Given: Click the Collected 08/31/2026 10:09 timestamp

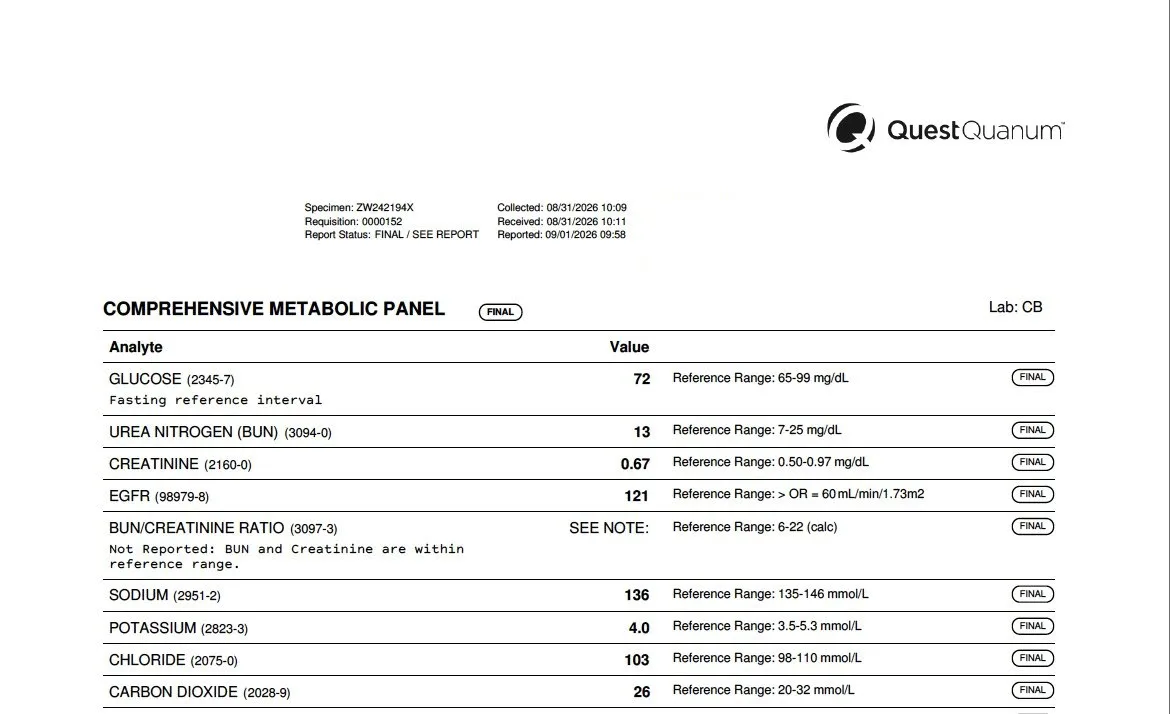Looking at the screenshot, I should click(562, 207).
